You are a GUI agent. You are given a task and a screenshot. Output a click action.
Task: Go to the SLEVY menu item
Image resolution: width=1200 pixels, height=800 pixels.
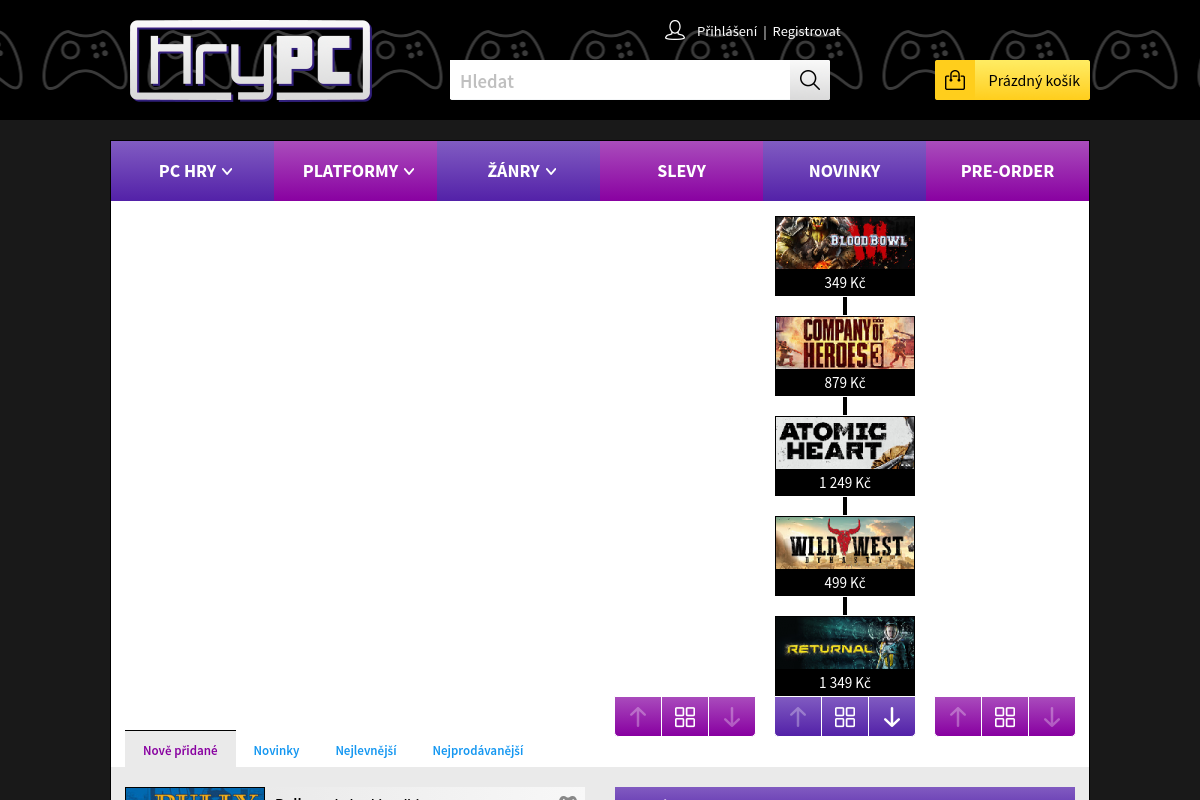pos(681,171)
